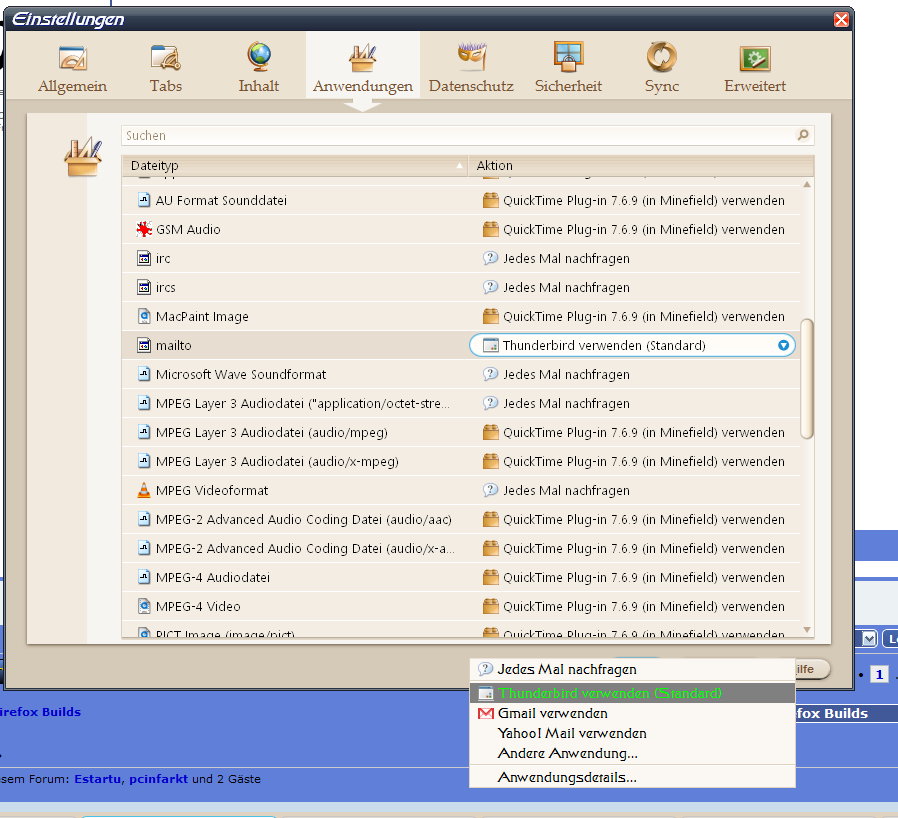Image resolution: width=898 pixels, height=818 pixels.
Task: Click the MPEG Videoformat VLC cone icon
Action: pyautogui.click(x=144, y=490)
